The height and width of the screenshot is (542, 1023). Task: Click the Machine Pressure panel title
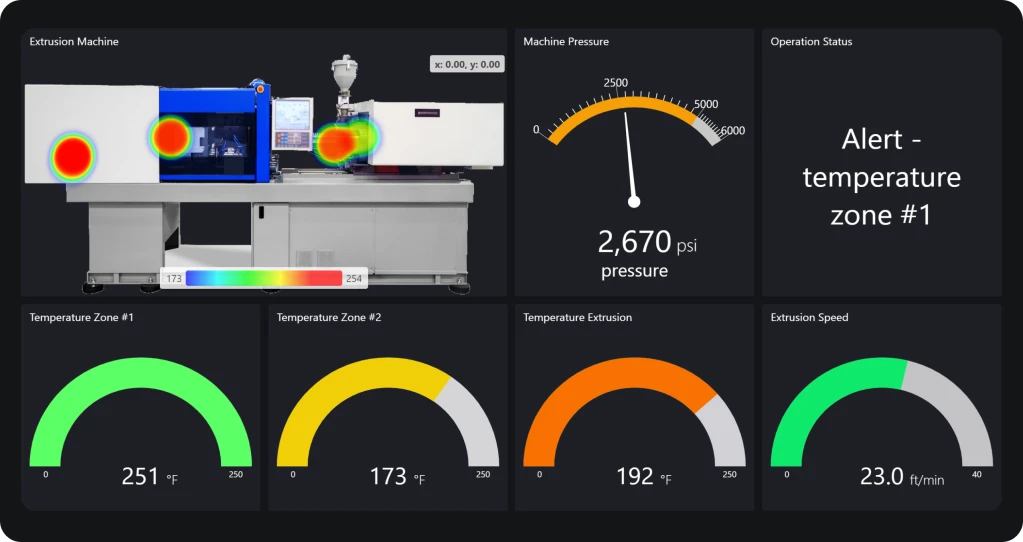pos(566,42)
